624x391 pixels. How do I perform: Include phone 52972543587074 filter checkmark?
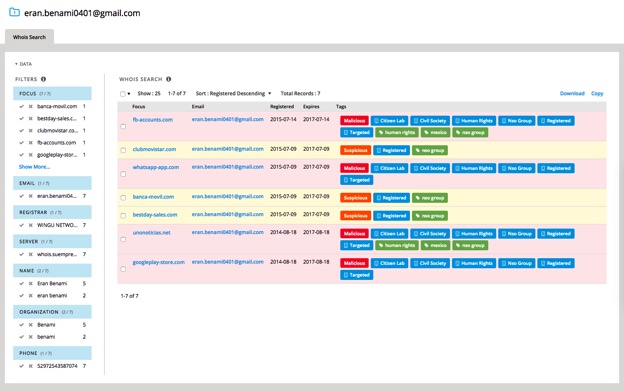click(21, 366)
